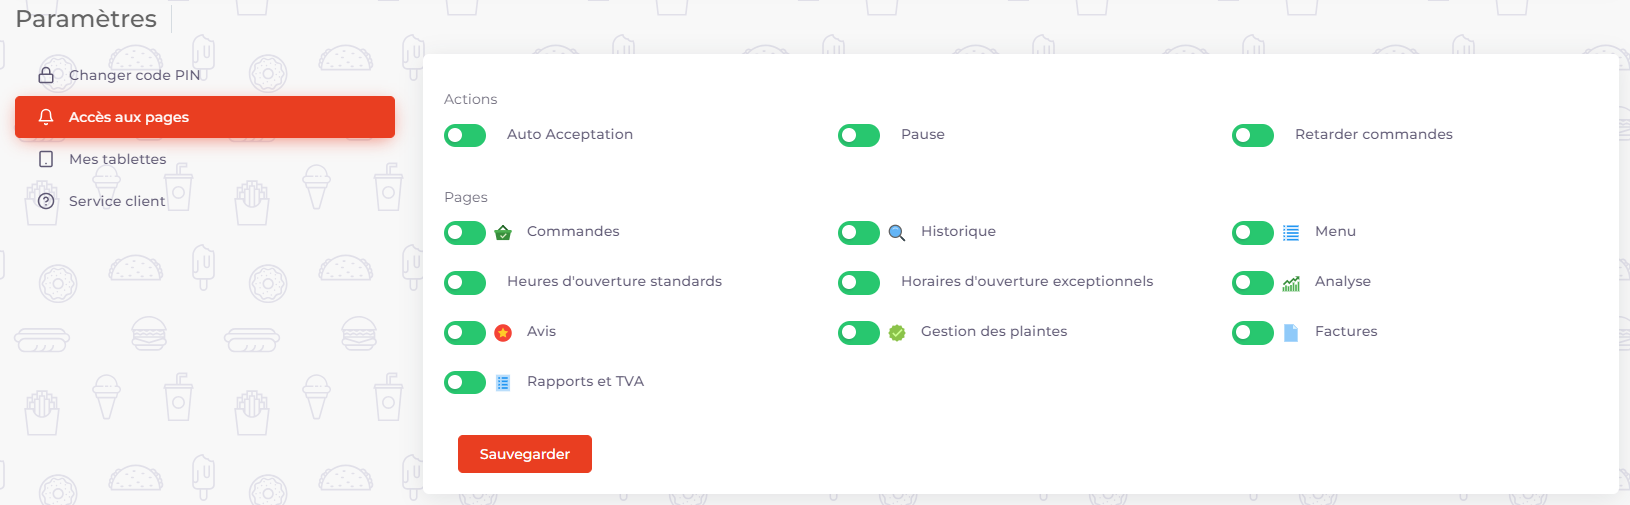Image resolution: width=1630 pixels, height=505 pixels.
Task: Click the red star icon beside Avis
Action: tap(503, 333)
